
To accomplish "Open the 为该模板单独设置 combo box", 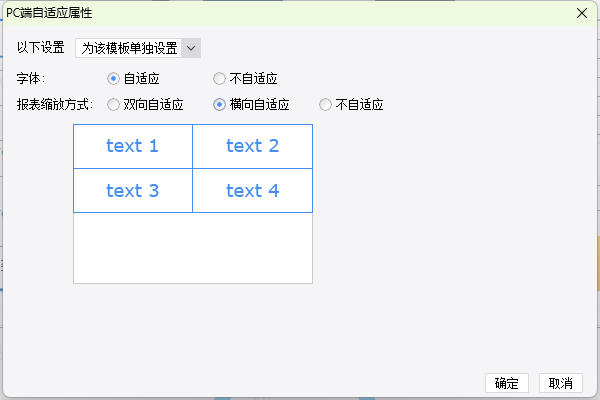I will [x=138, y=48].
